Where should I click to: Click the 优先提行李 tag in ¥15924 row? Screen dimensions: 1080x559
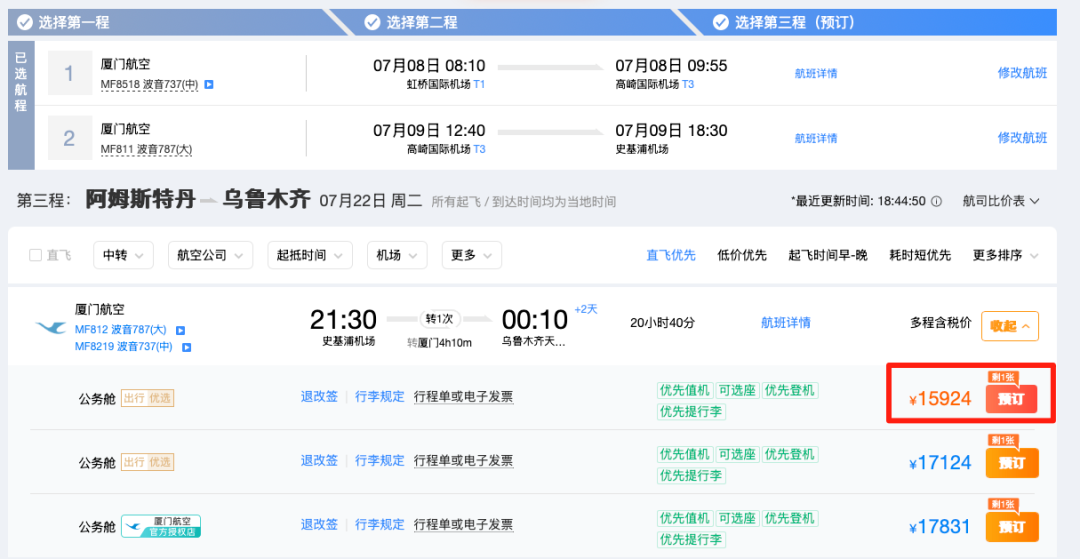[x=692, y=412]
